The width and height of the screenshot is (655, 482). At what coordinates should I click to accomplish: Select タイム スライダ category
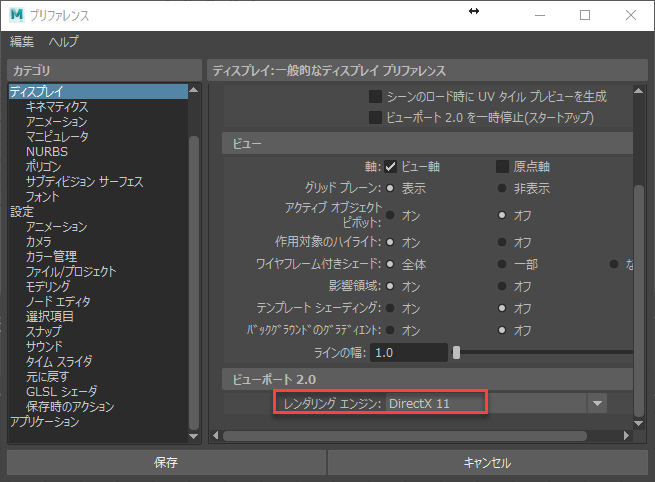click(x=59, y=362)
